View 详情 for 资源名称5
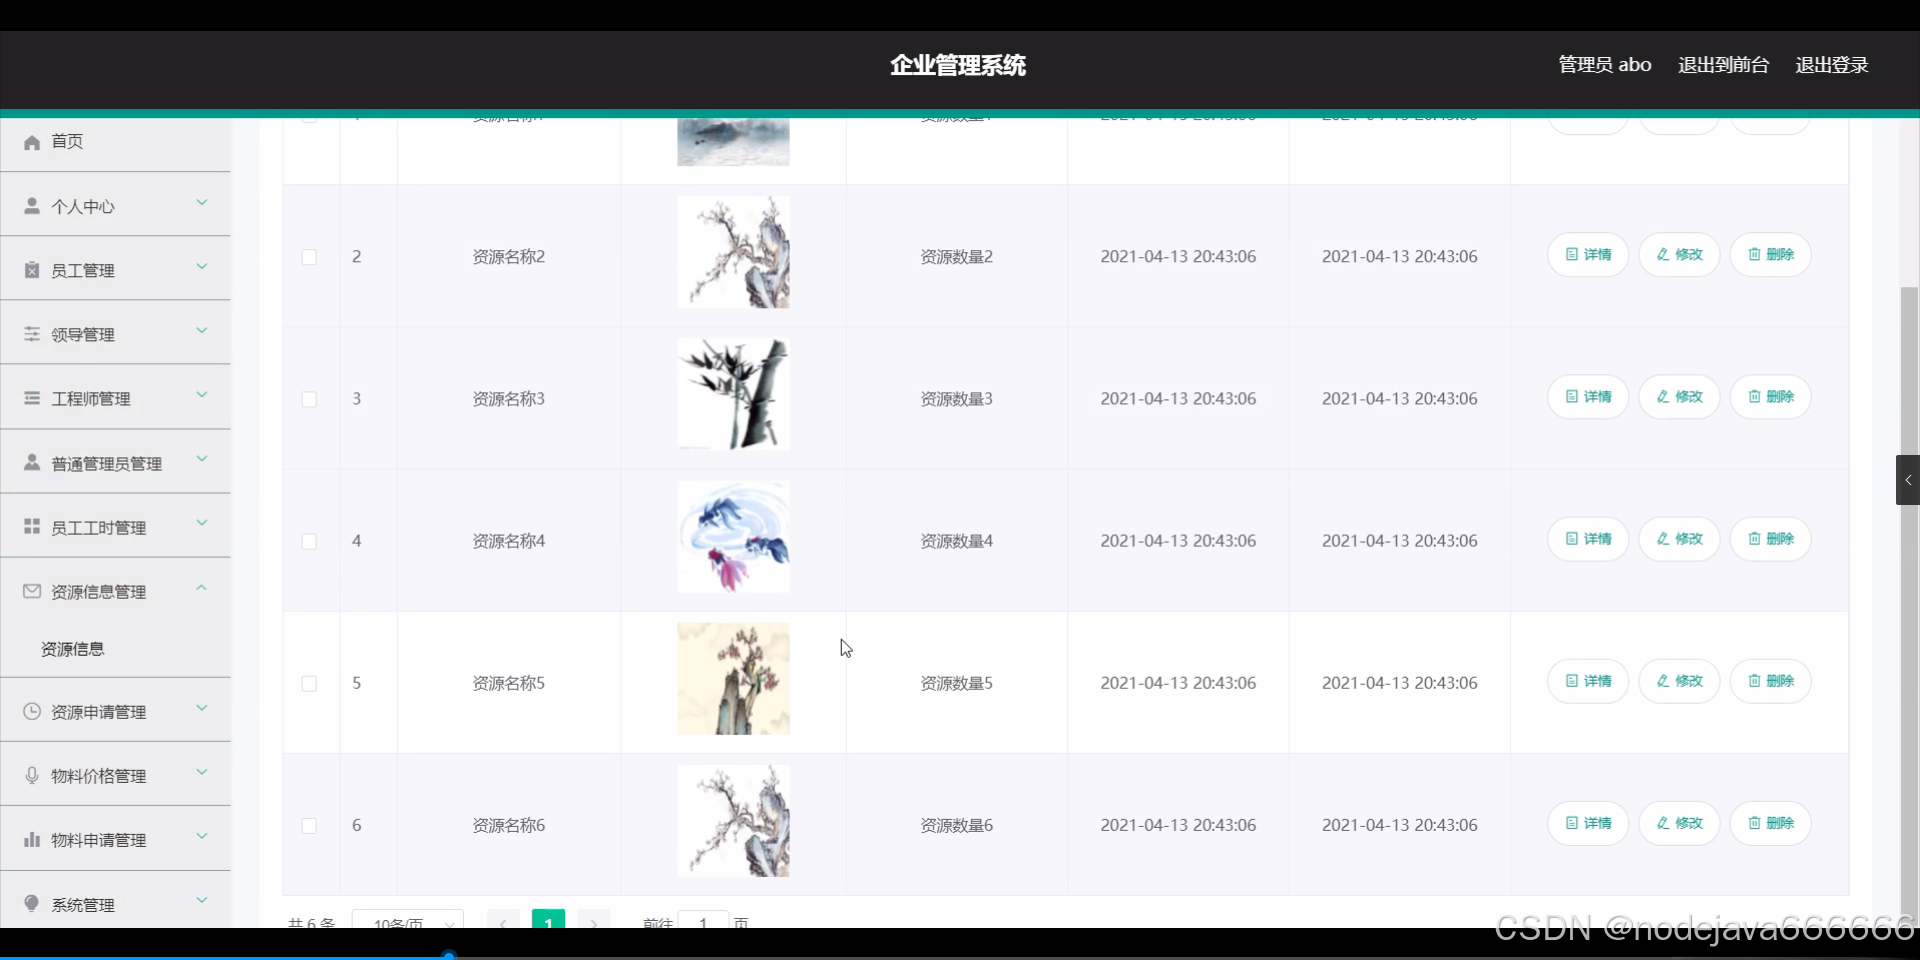 (1588, 681)
